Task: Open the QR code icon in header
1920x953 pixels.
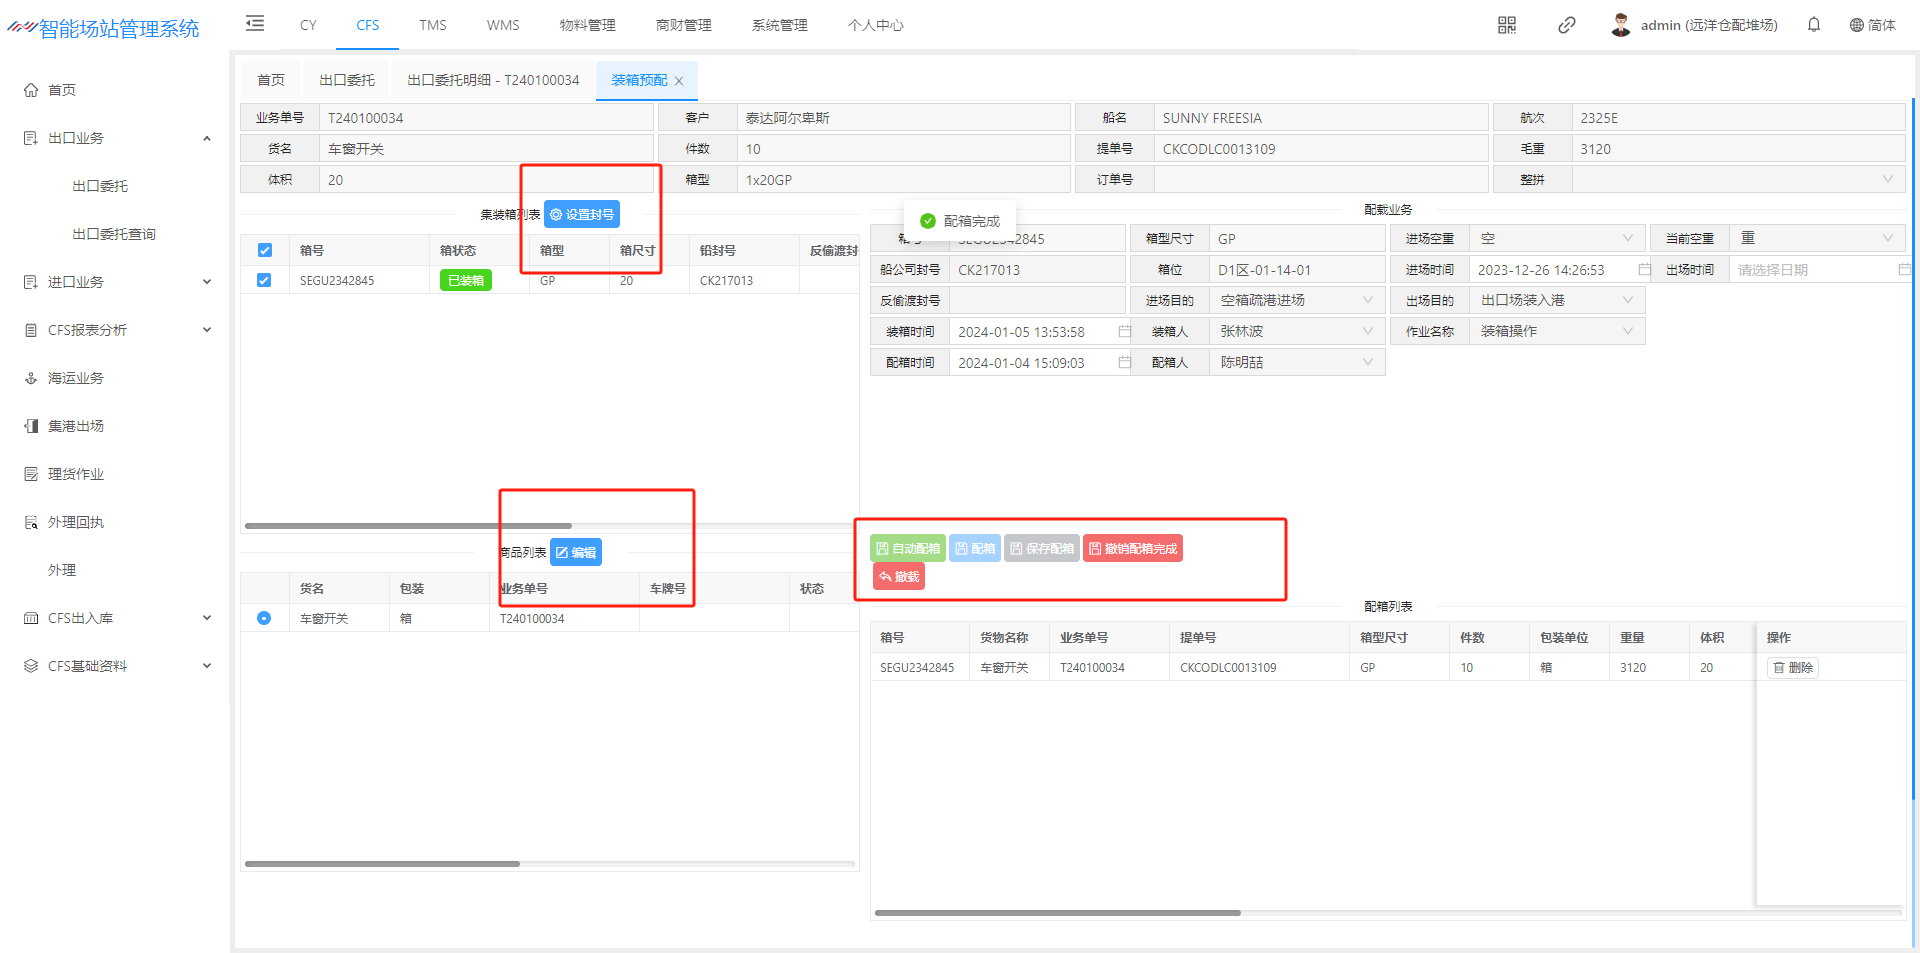Action: point(1506,25)
